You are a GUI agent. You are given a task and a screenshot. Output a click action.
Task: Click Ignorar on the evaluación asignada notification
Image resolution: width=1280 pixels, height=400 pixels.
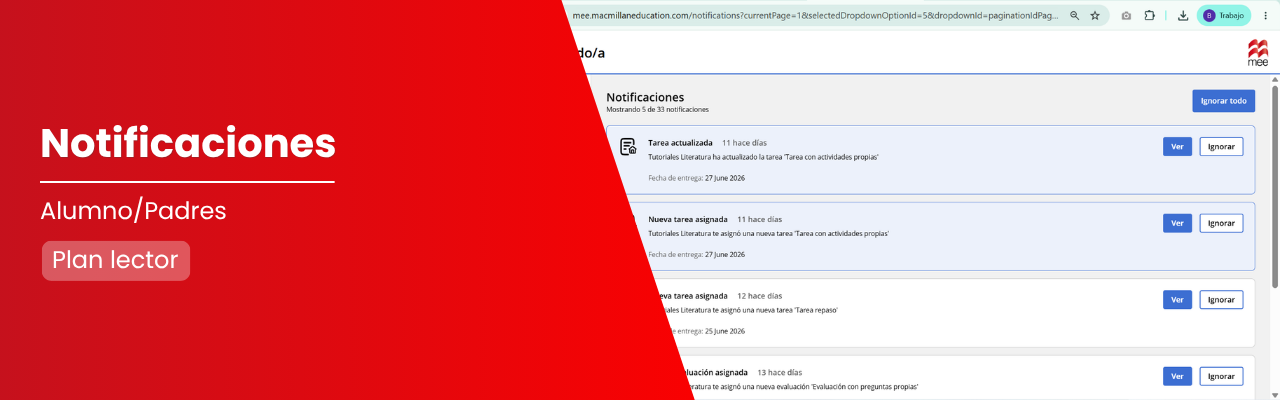point(1221,376)
